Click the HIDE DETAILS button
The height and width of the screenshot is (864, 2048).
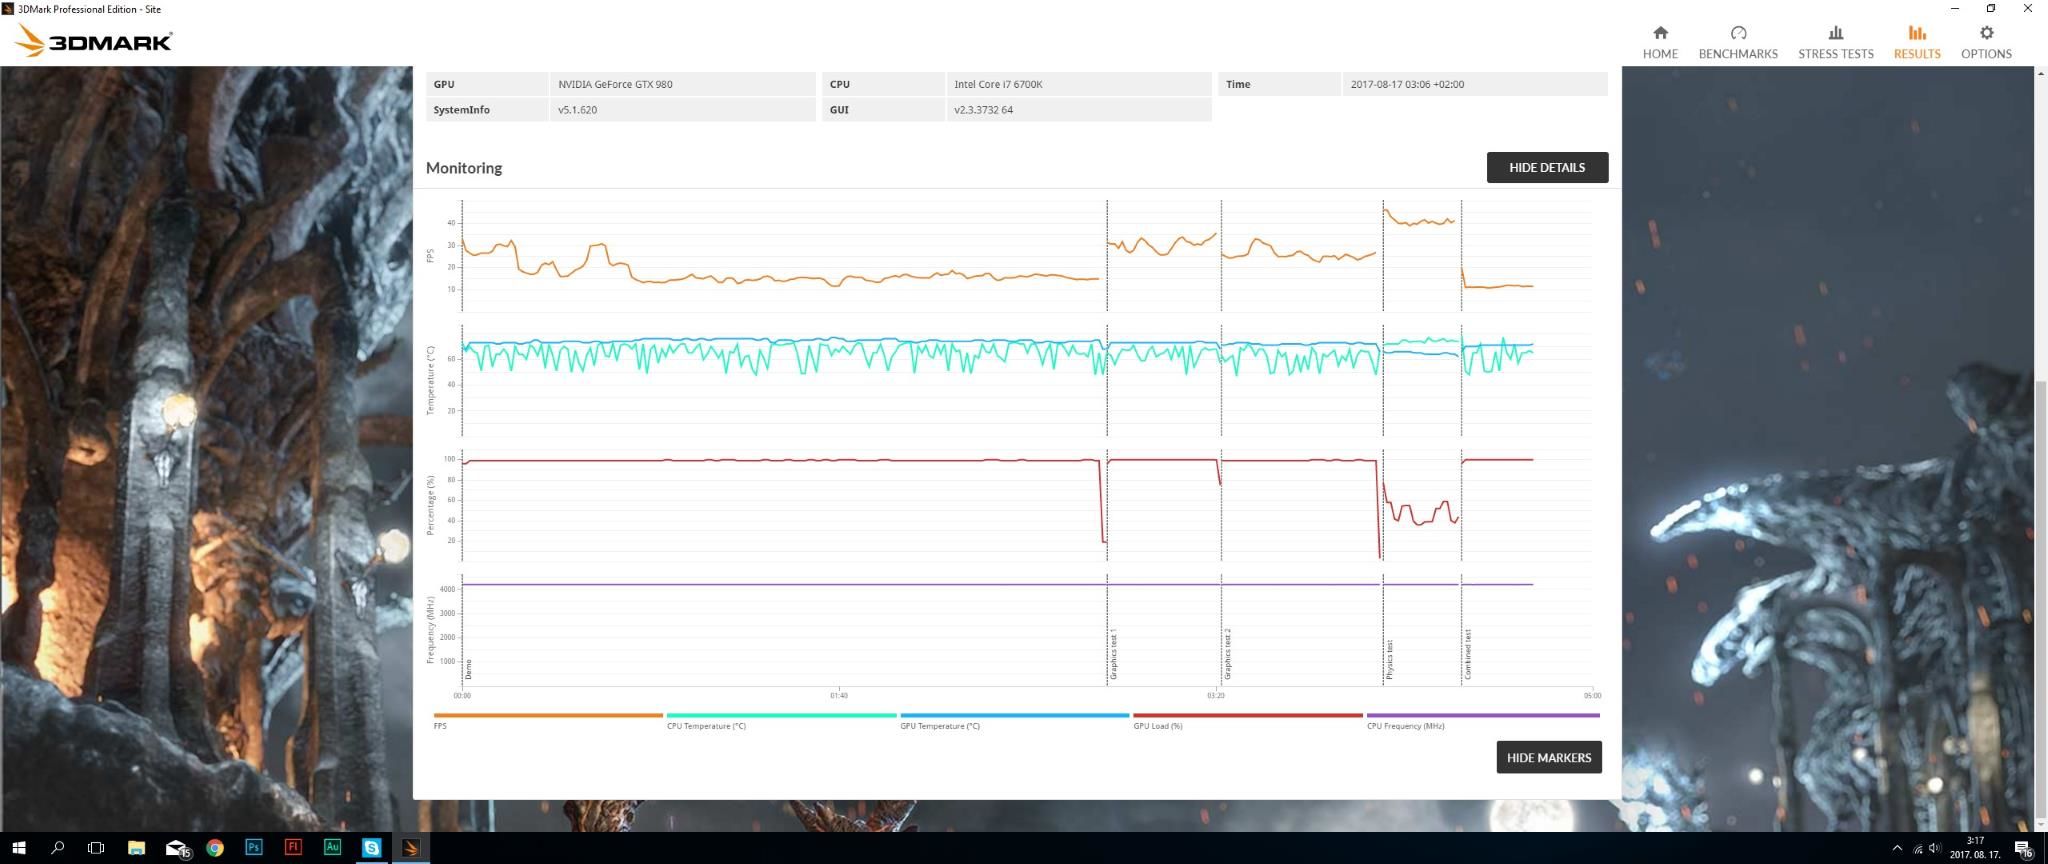1547,167
